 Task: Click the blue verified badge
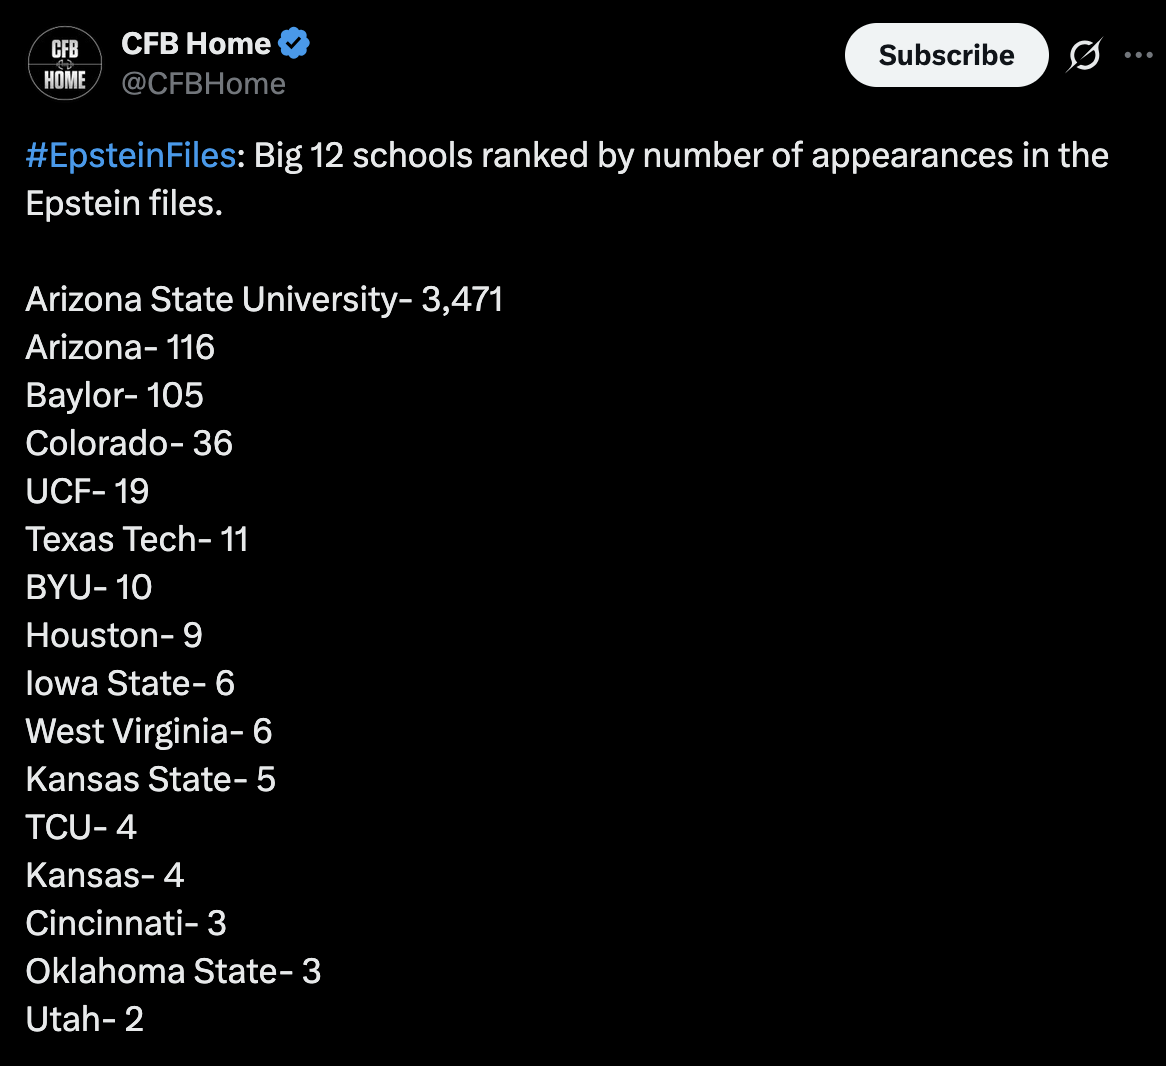294,44
